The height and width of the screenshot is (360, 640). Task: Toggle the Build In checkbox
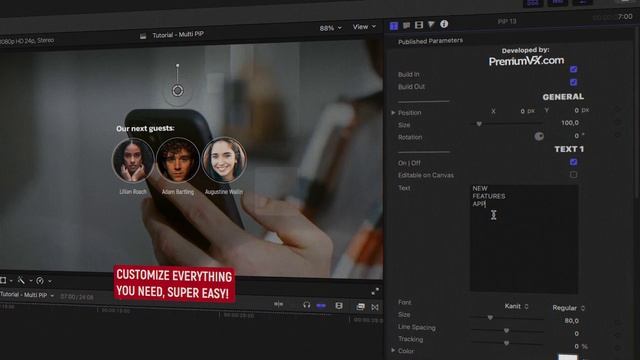(x=573, y=69)
